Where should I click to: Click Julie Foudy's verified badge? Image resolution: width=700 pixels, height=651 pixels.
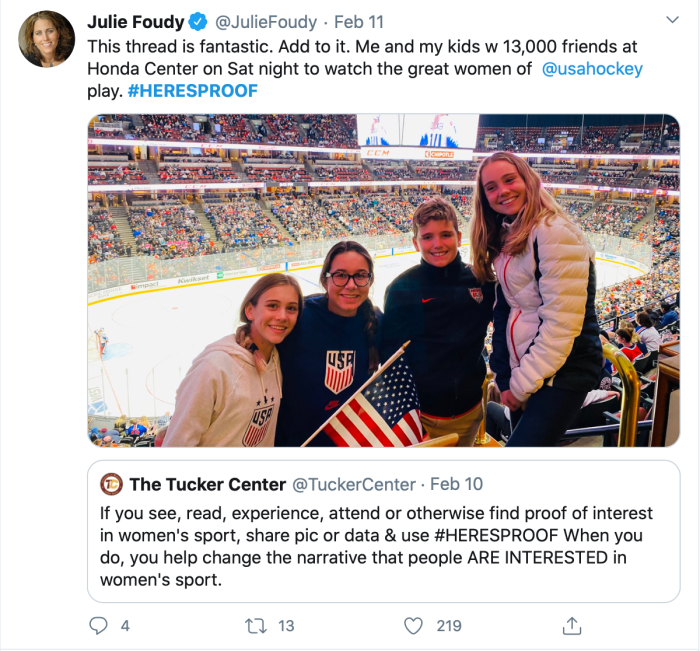coord(199,21)
